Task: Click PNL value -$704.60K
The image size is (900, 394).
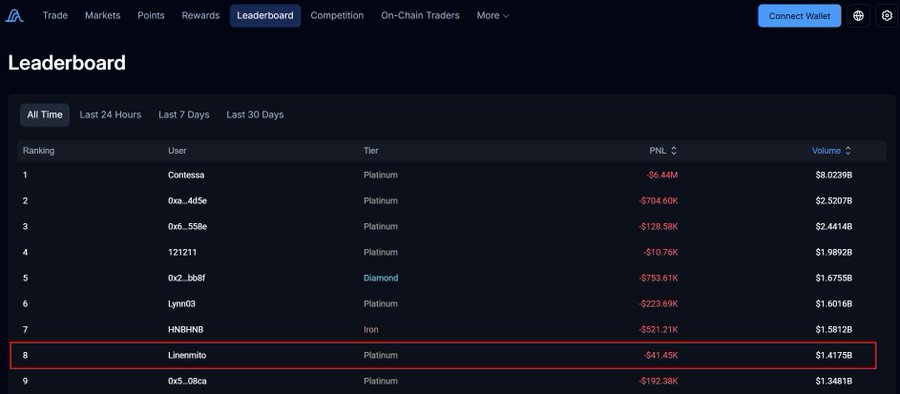Action: tap(658, 200)
